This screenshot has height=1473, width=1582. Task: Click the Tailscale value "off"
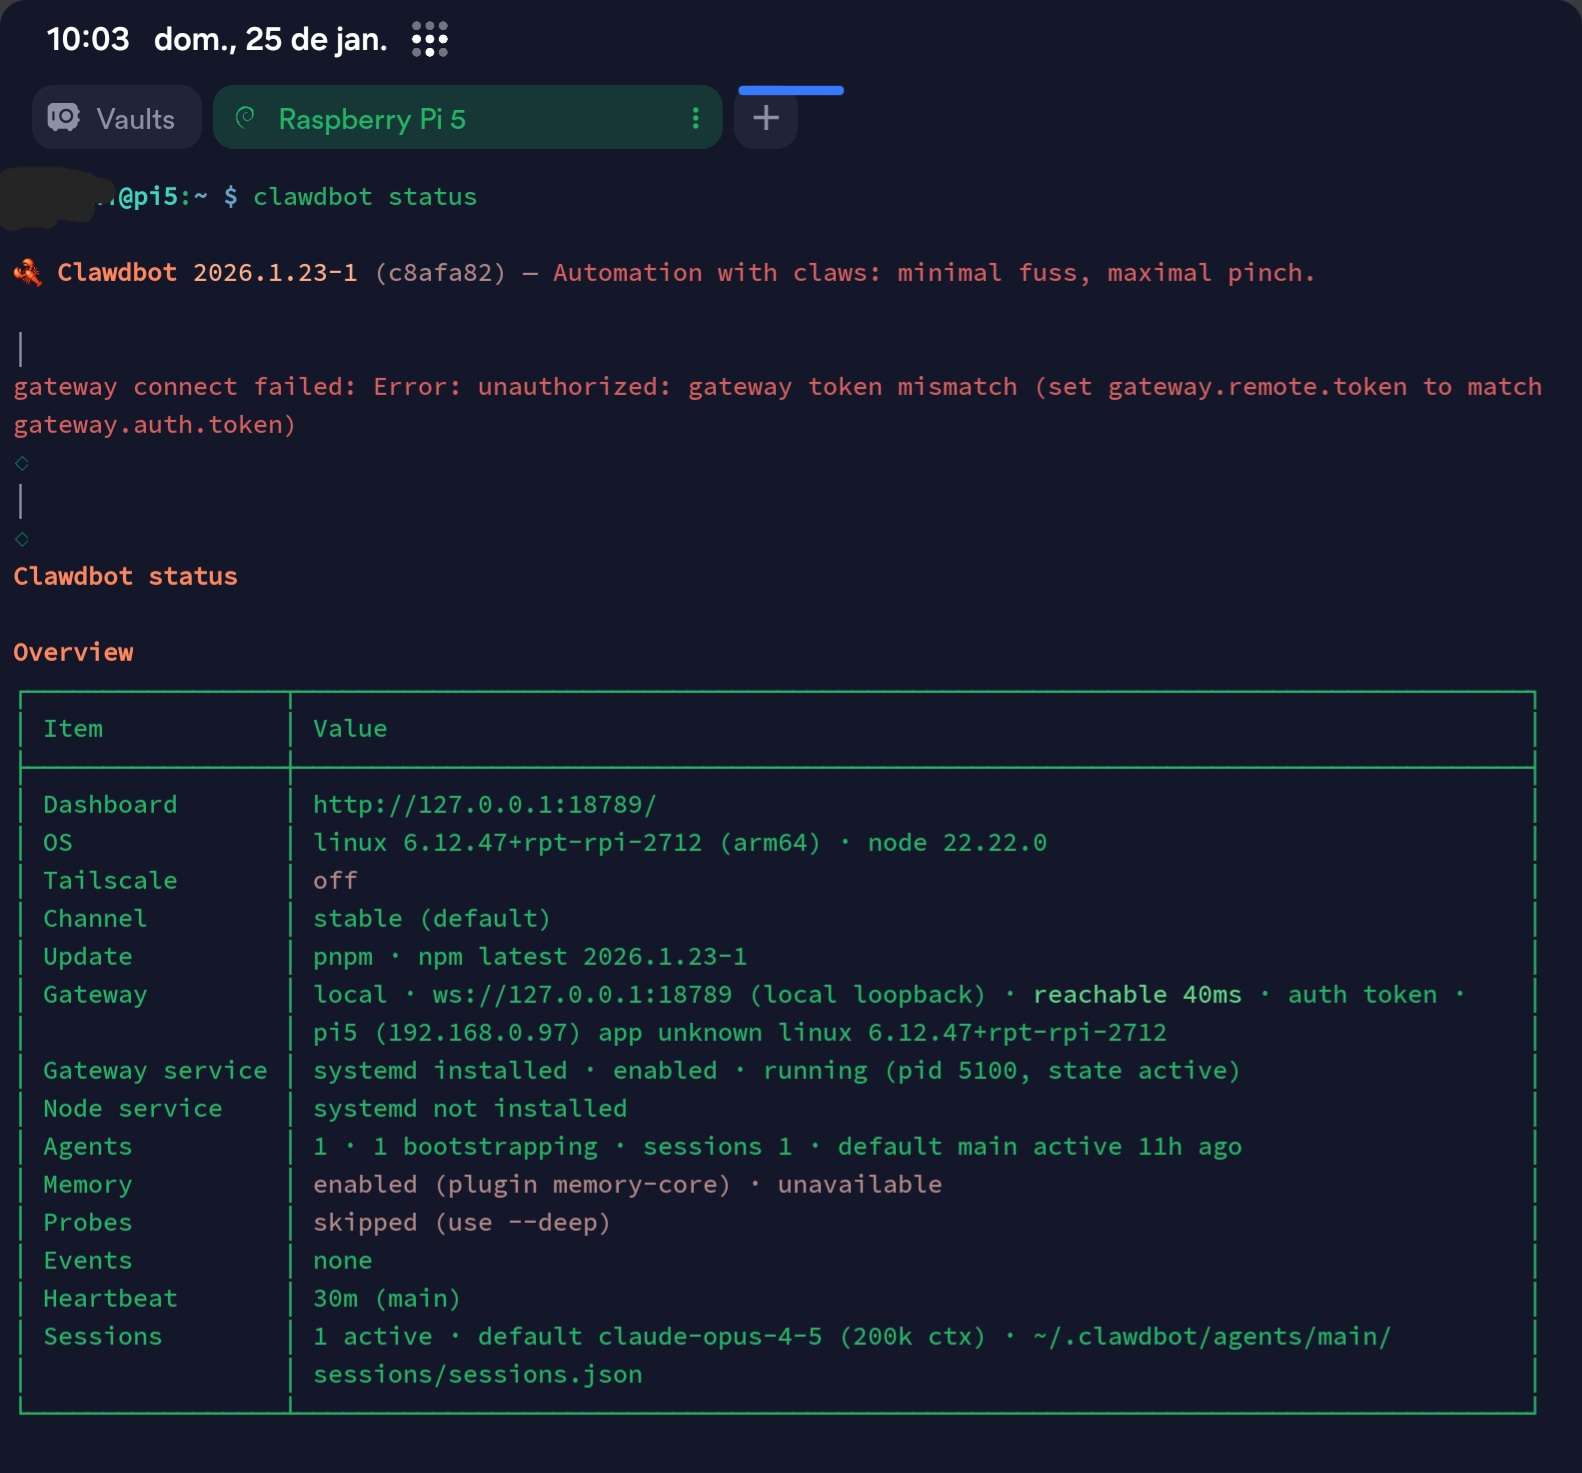pos(335,881)
